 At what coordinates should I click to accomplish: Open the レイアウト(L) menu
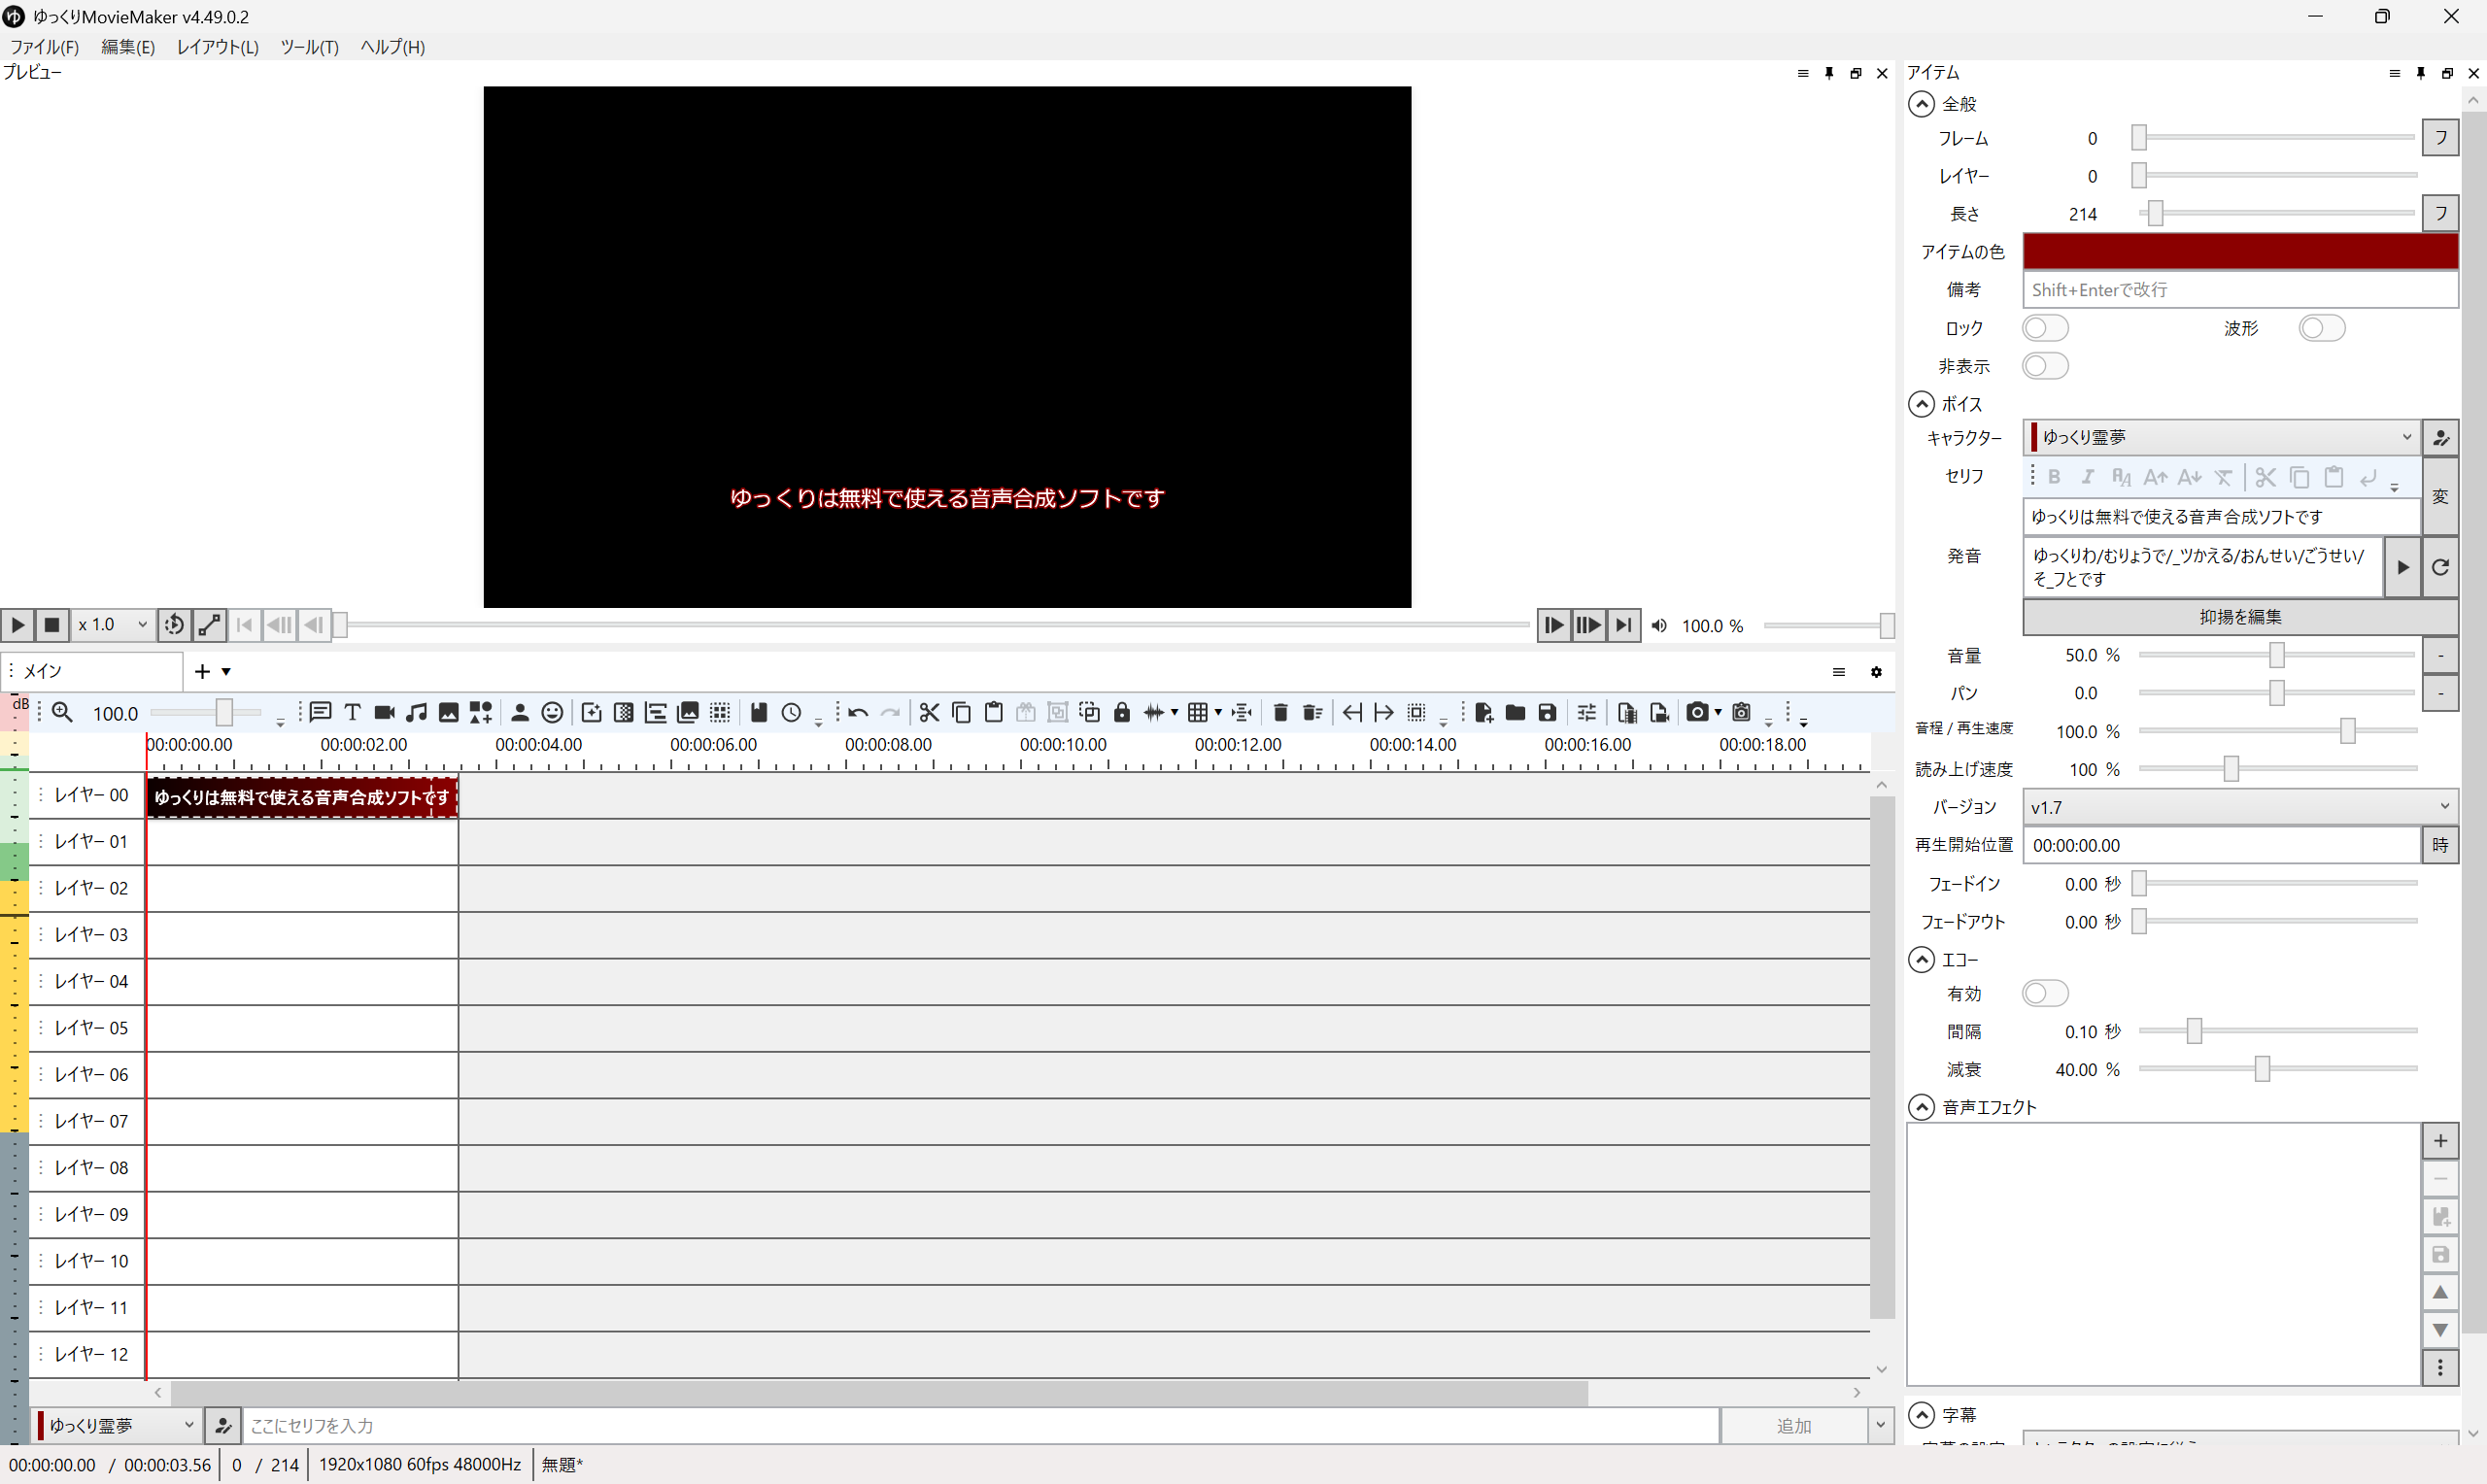click(217, 47)
